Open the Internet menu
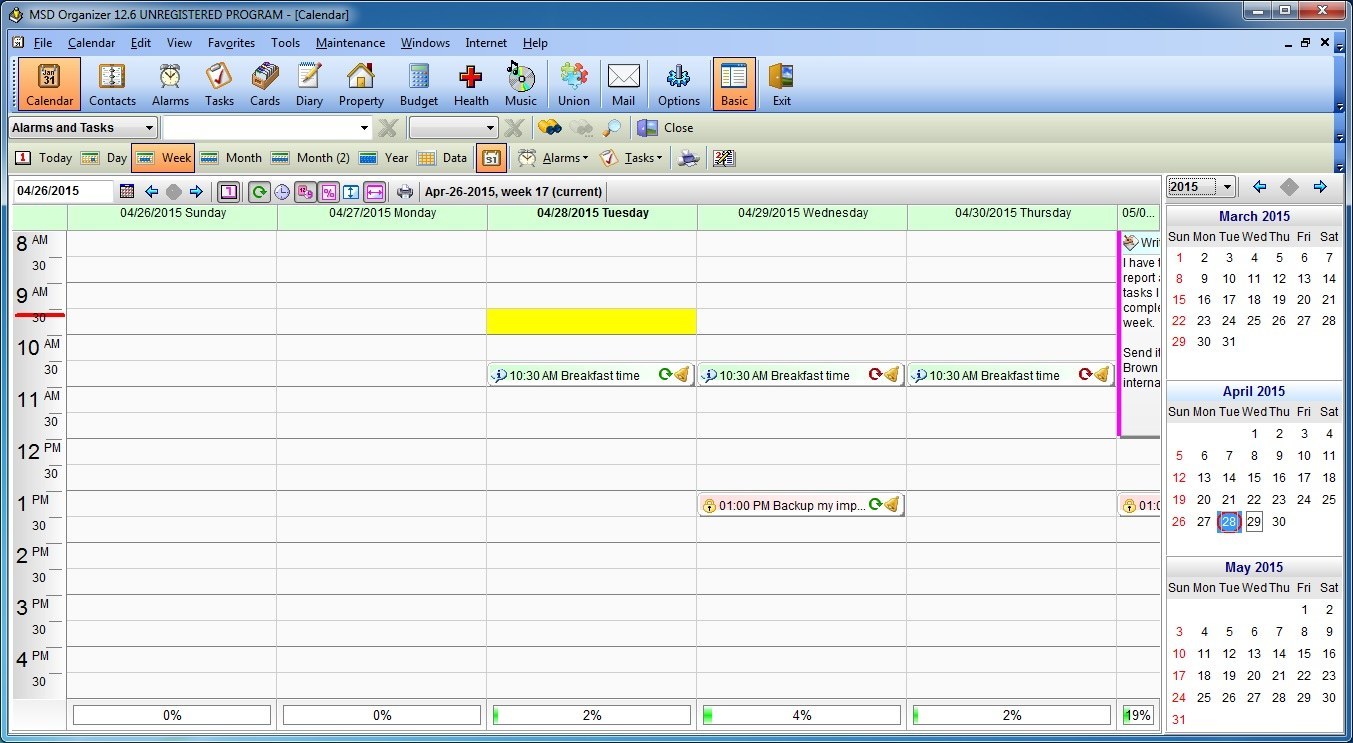 pyautogui.click(x=486, y=43)
